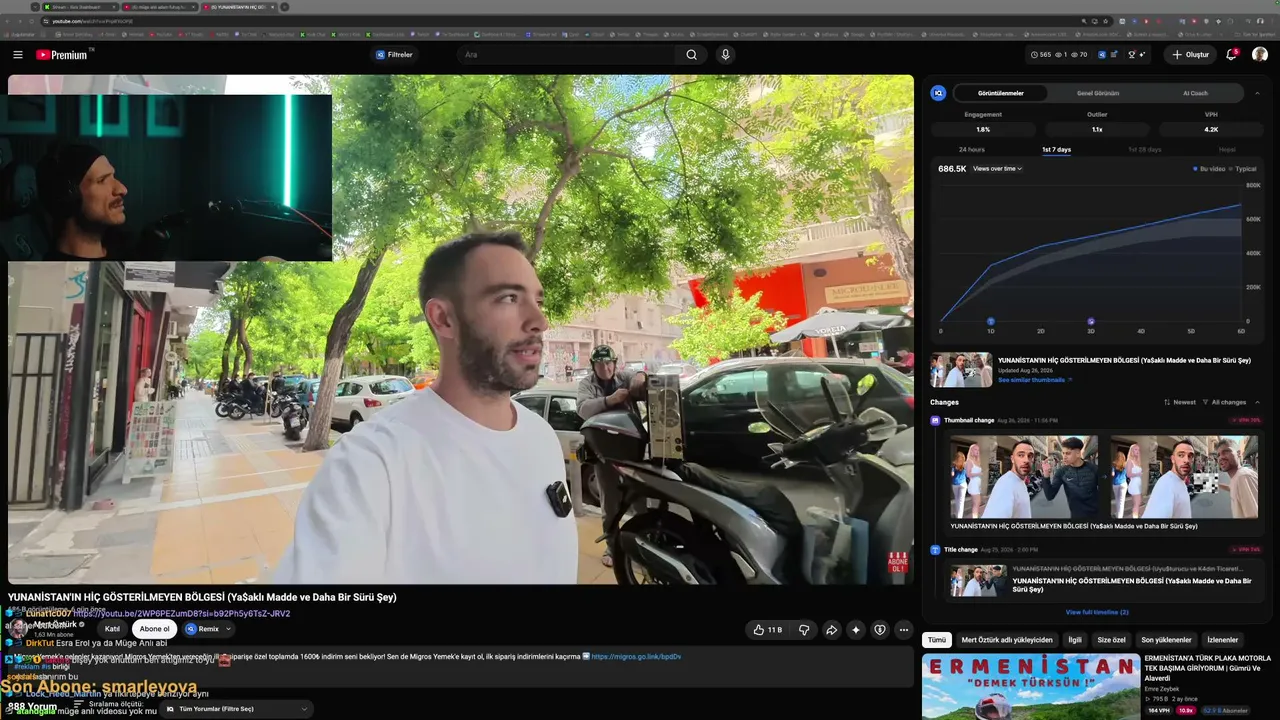The height and width of the screenshot is (720, 1280).
Task: Click the main video player frame
Action: tap(461, 329)
